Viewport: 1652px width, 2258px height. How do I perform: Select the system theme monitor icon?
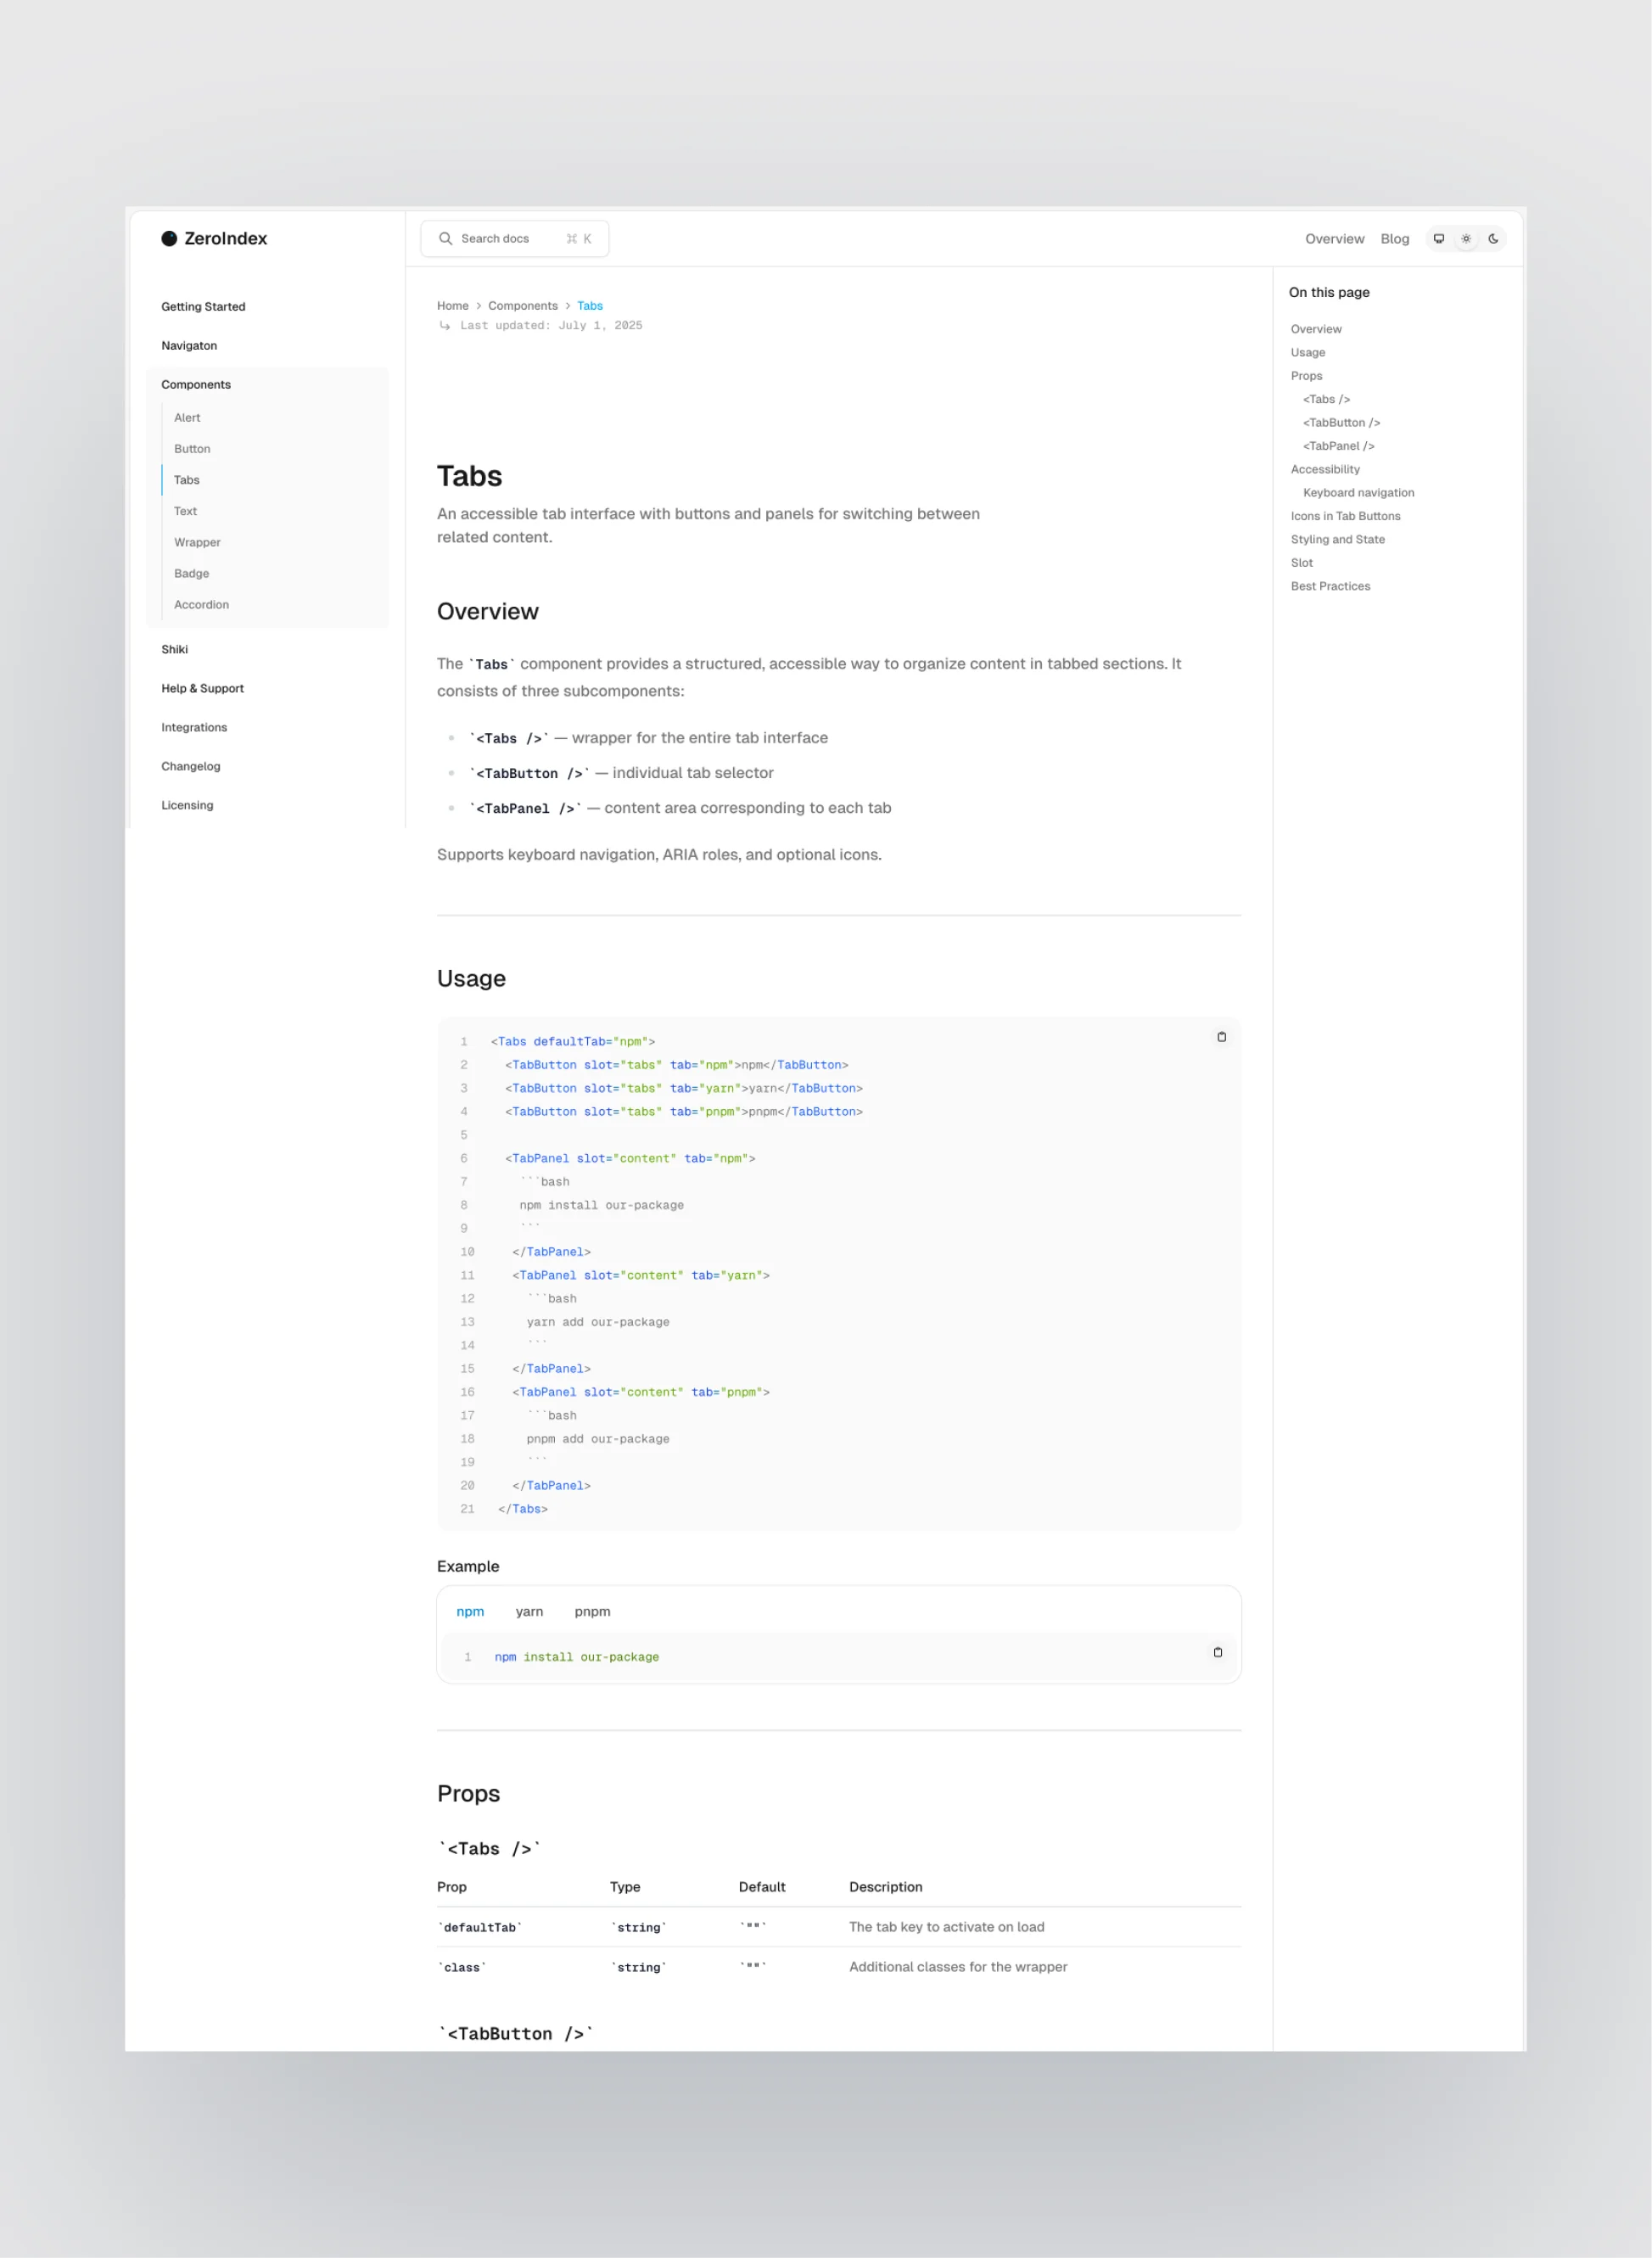[x=1439, y=238]
